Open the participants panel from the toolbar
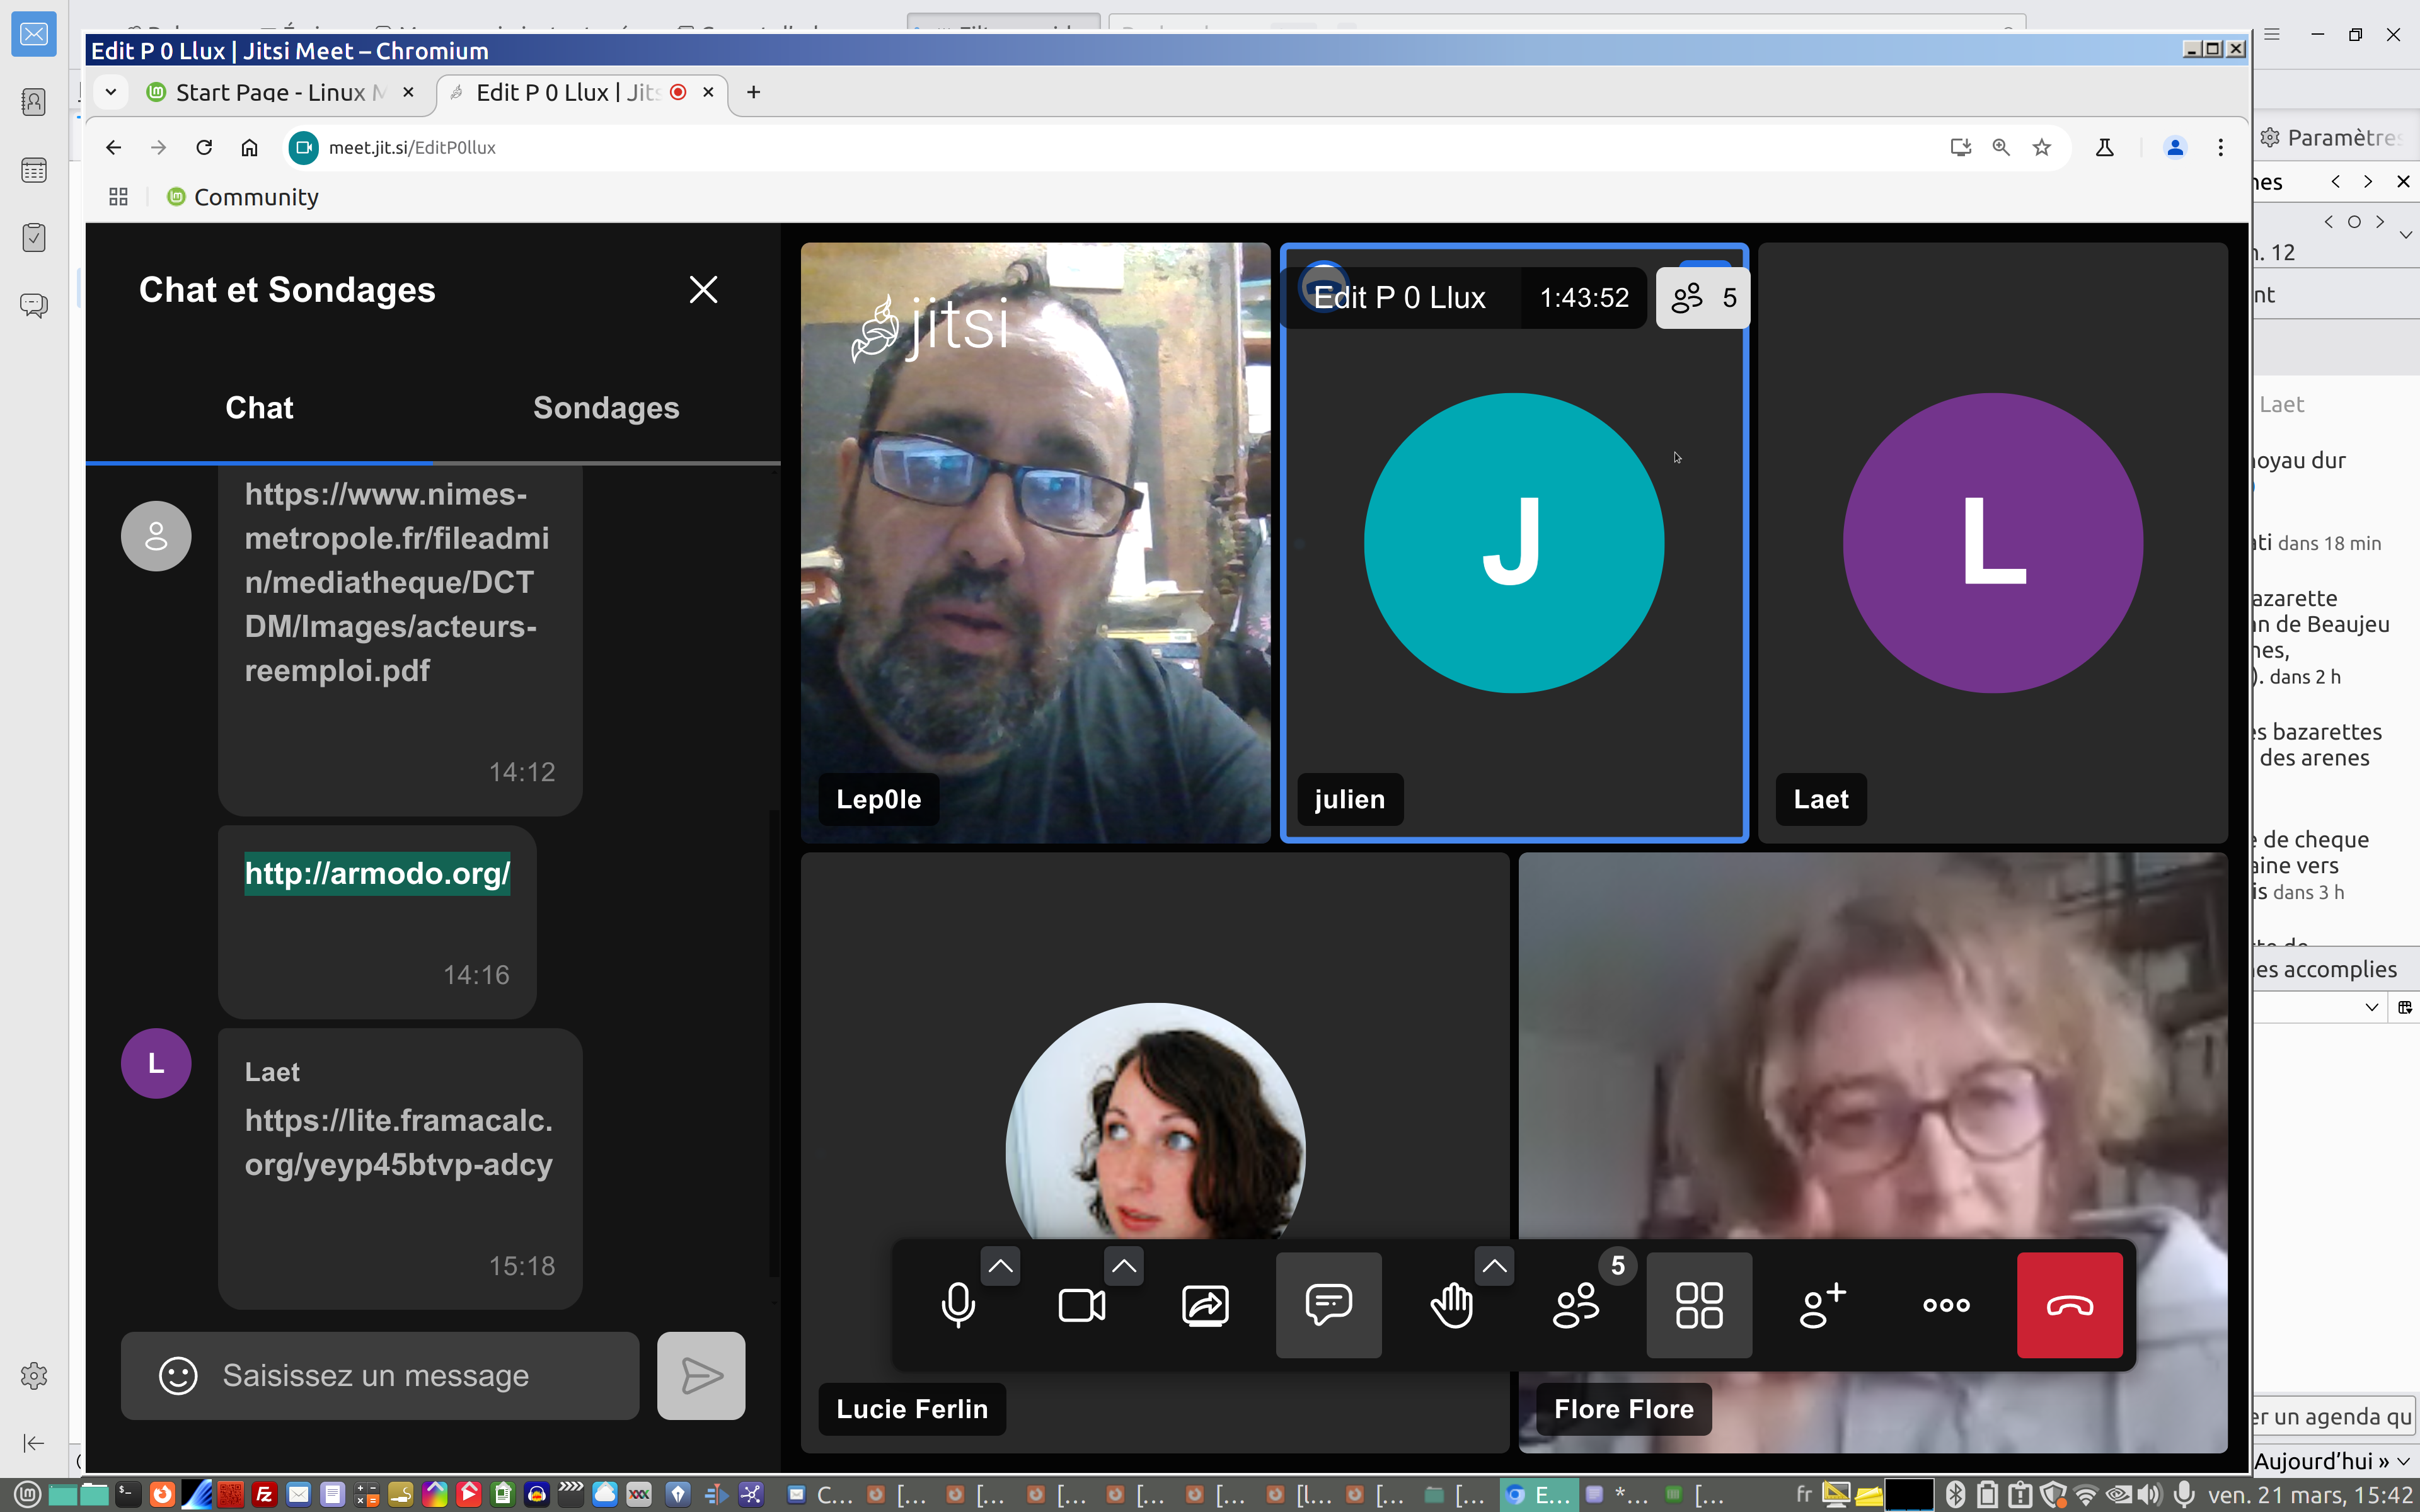This screenshot has height=1512, width=2420. [x=1576, y=1305]
